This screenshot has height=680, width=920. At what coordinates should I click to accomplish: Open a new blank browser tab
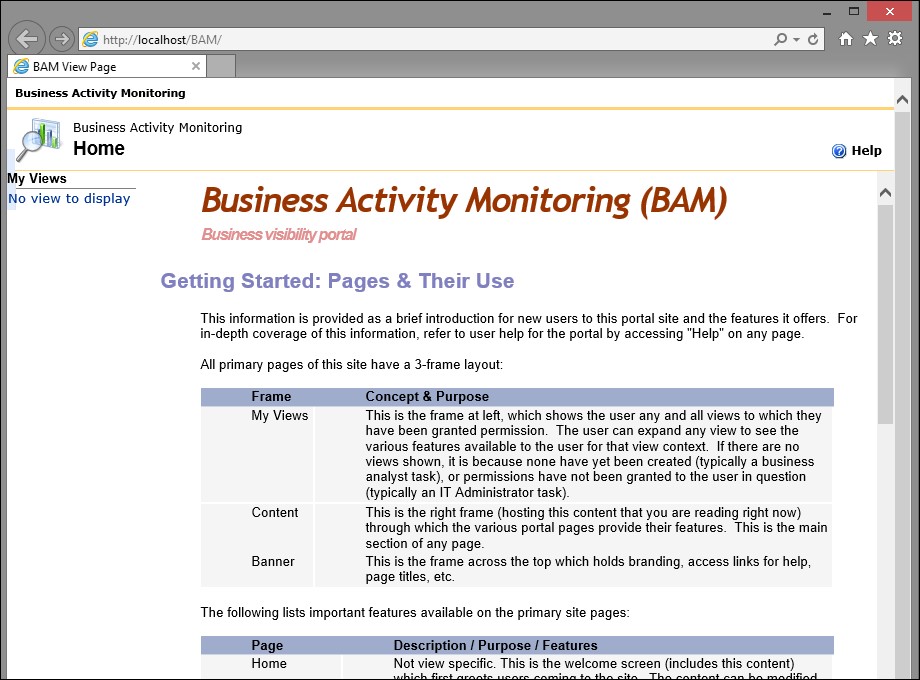click(x=221, y=66)
